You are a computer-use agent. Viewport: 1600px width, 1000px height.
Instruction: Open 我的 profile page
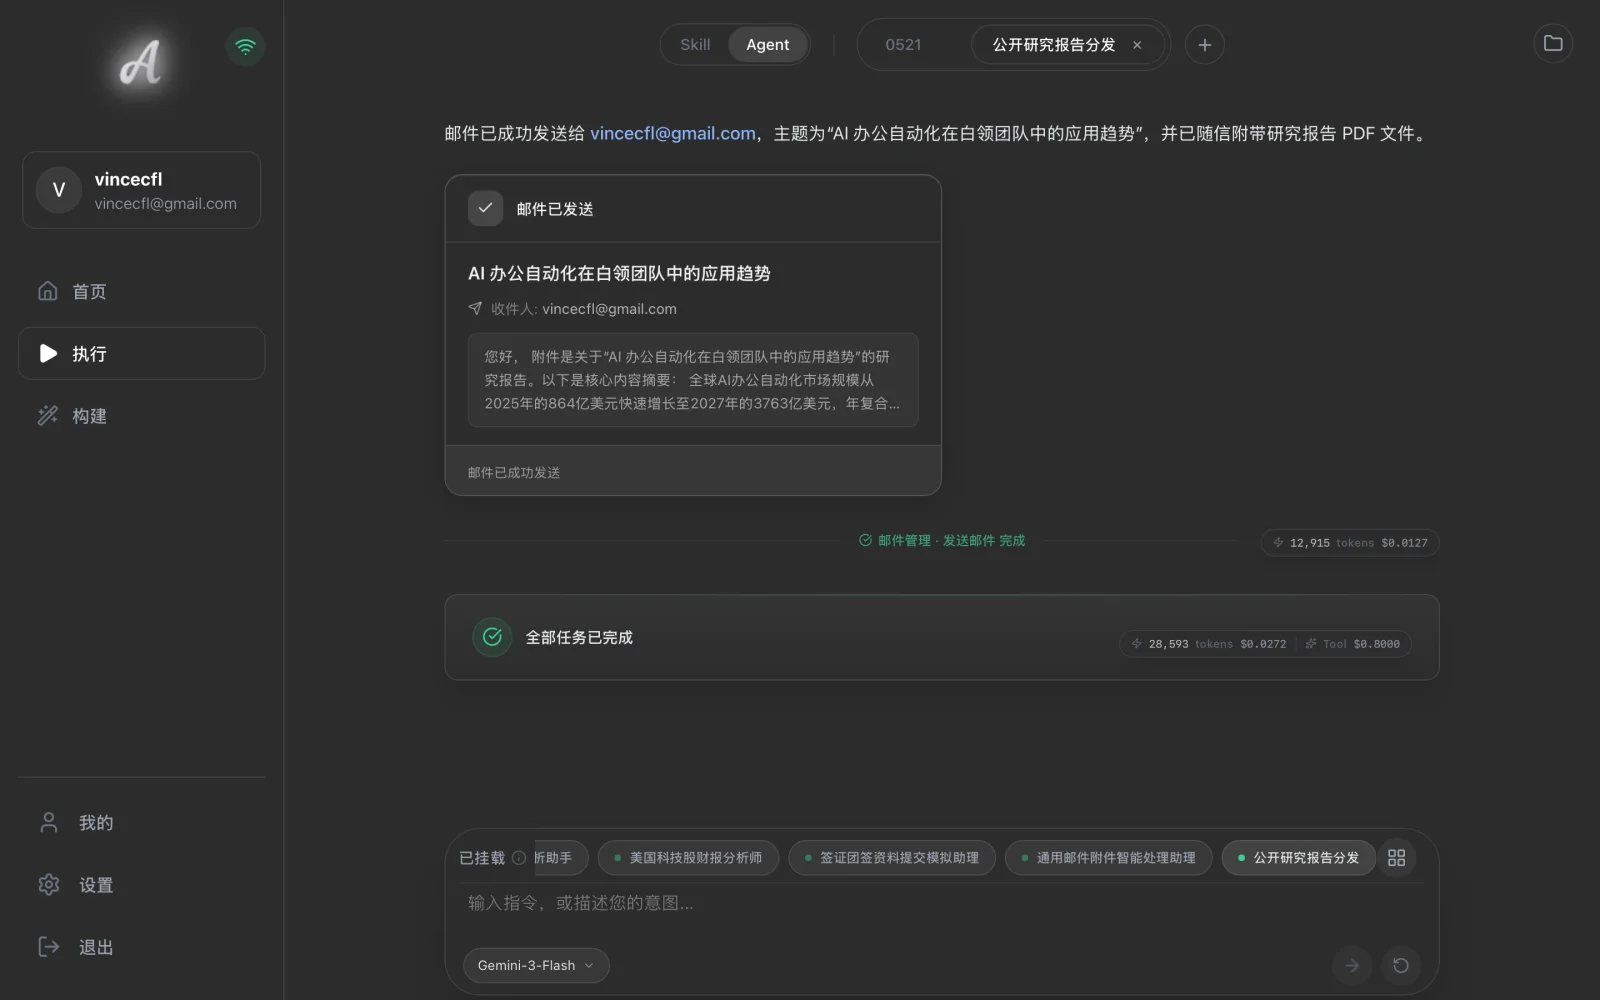(x=141, y=823)
